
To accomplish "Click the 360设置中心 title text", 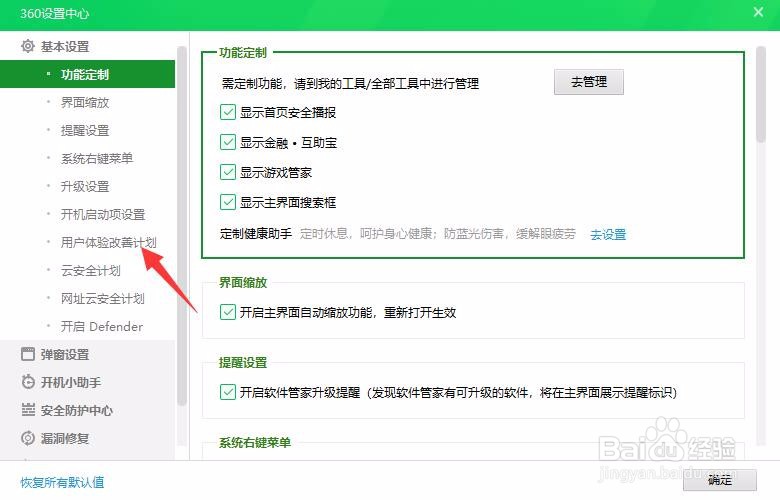I will tap(55, 13).
